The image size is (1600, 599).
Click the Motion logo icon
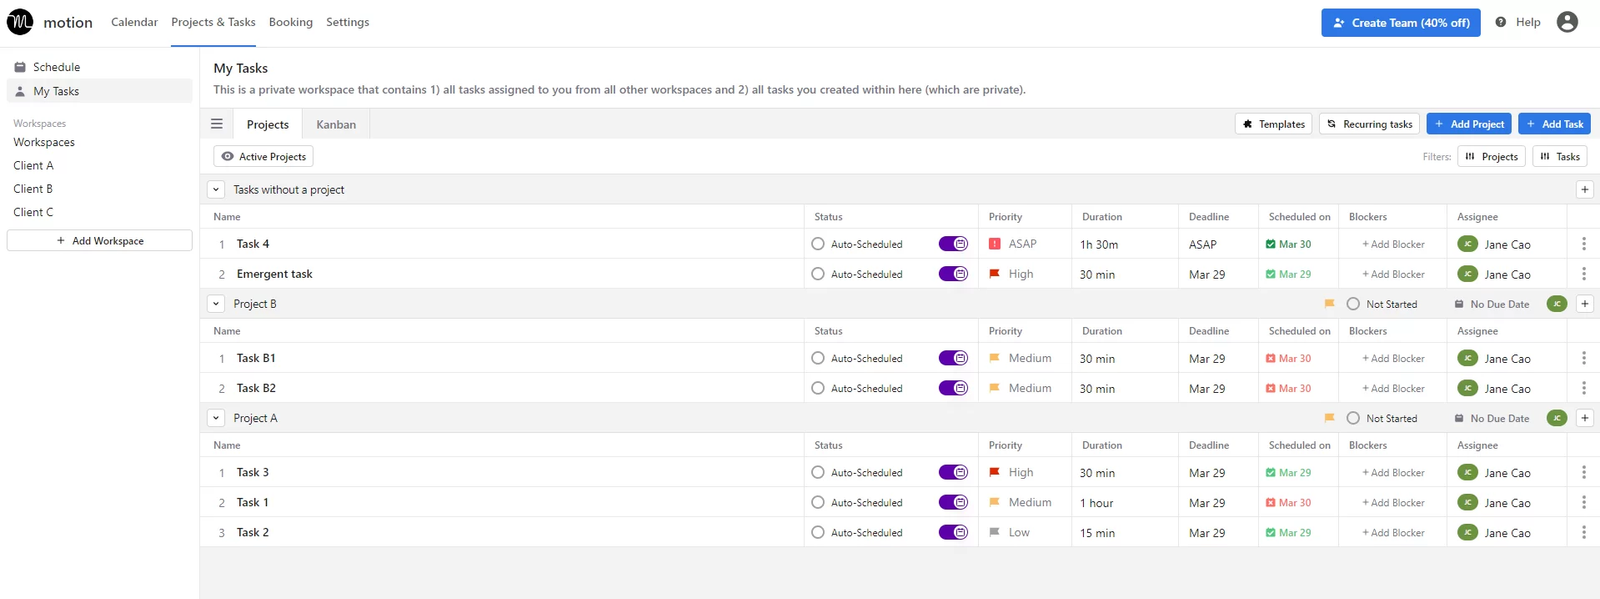coord(20,22)
